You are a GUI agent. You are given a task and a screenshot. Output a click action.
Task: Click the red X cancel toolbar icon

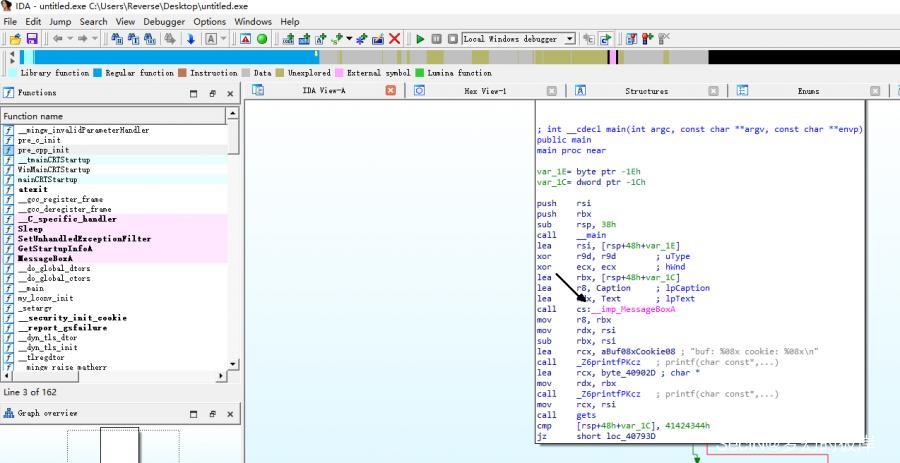coord(395,39)
